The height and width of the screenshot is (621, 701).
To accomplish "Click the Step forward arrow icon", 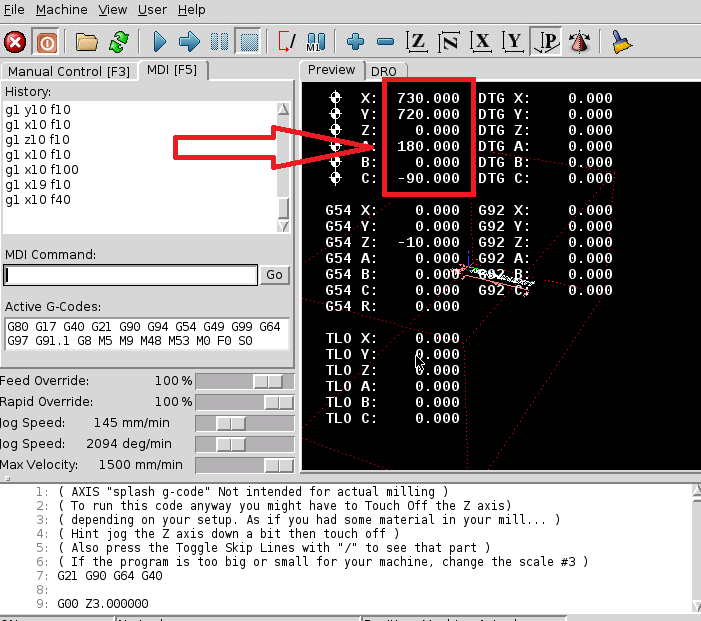I will click(x=189, y=42).
